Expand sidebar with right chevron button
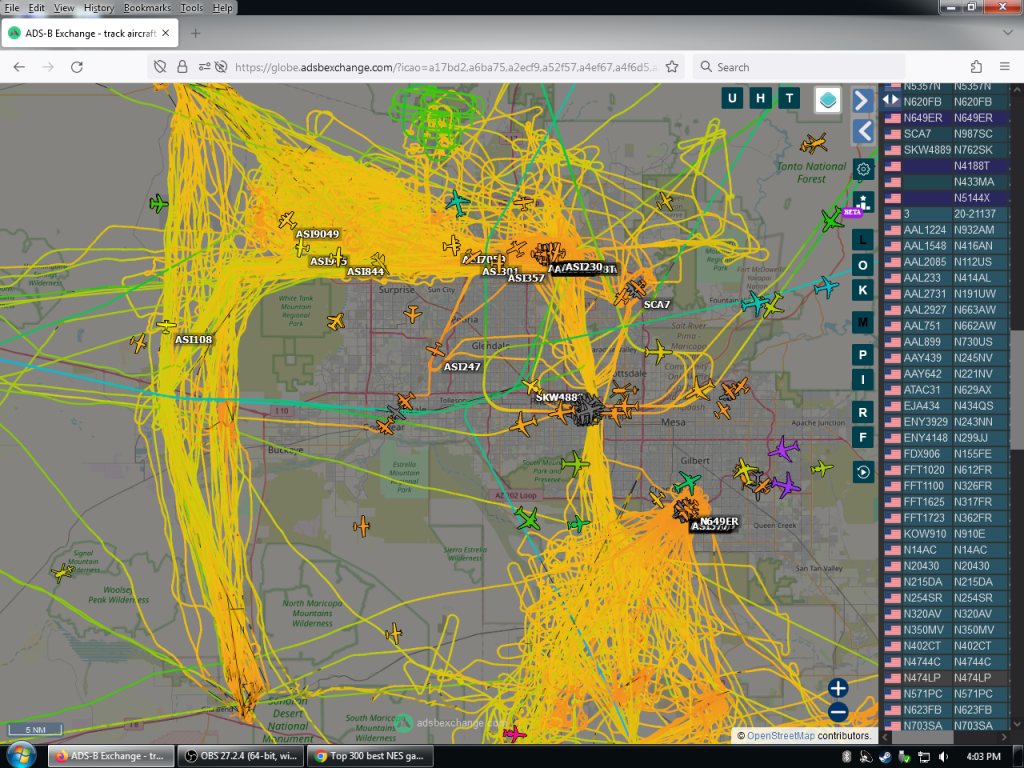The image size is (1024, 768). pyautogui.click(x=862, y=101)
